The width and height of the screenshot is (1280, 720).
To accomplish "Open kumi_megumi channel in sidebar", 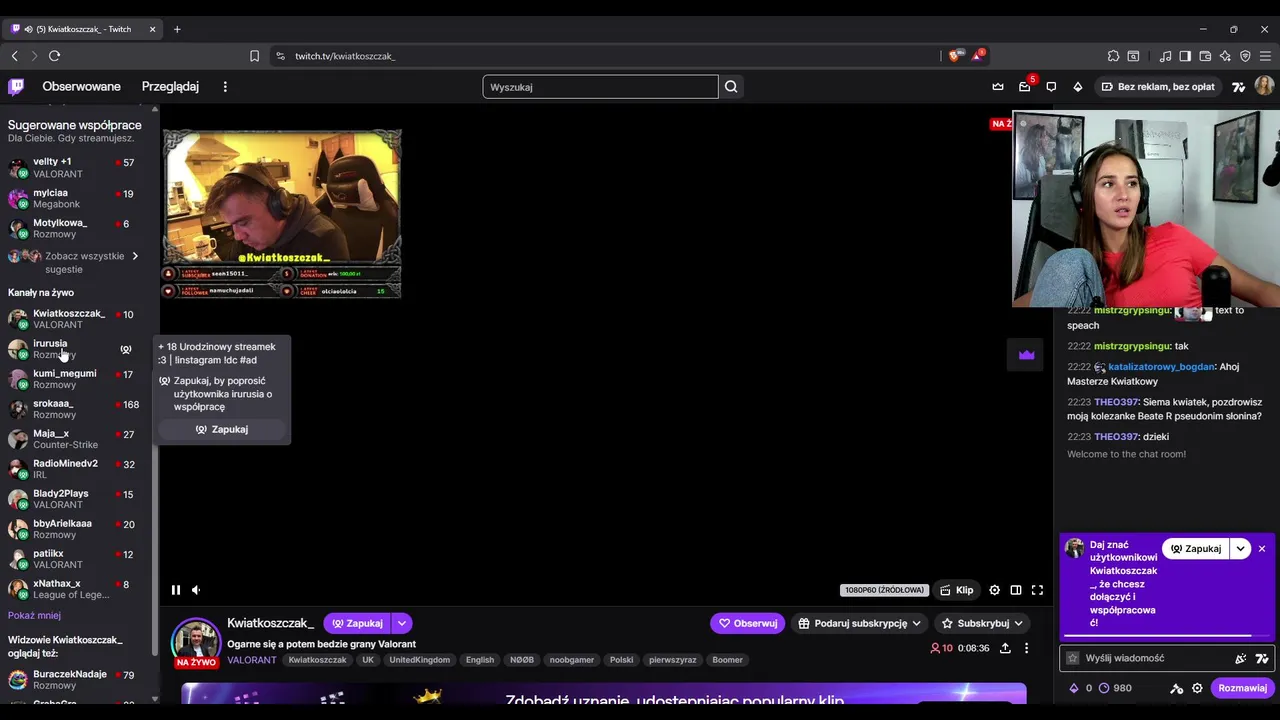I will click(76, 379).
